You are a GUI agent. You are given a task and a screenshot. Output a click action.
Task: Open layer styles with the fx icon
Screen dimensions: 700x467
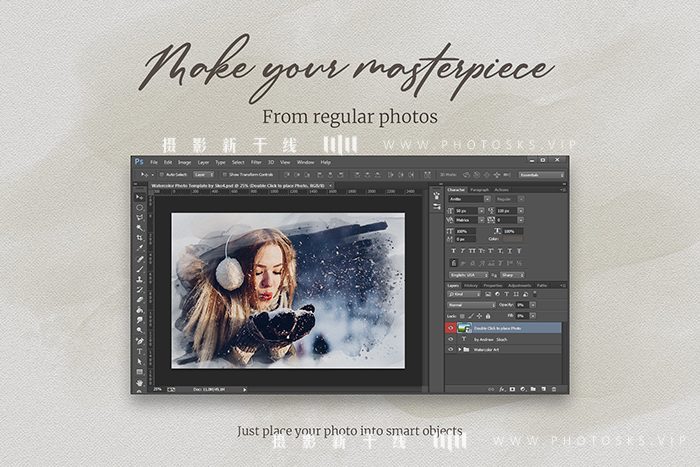502,389
